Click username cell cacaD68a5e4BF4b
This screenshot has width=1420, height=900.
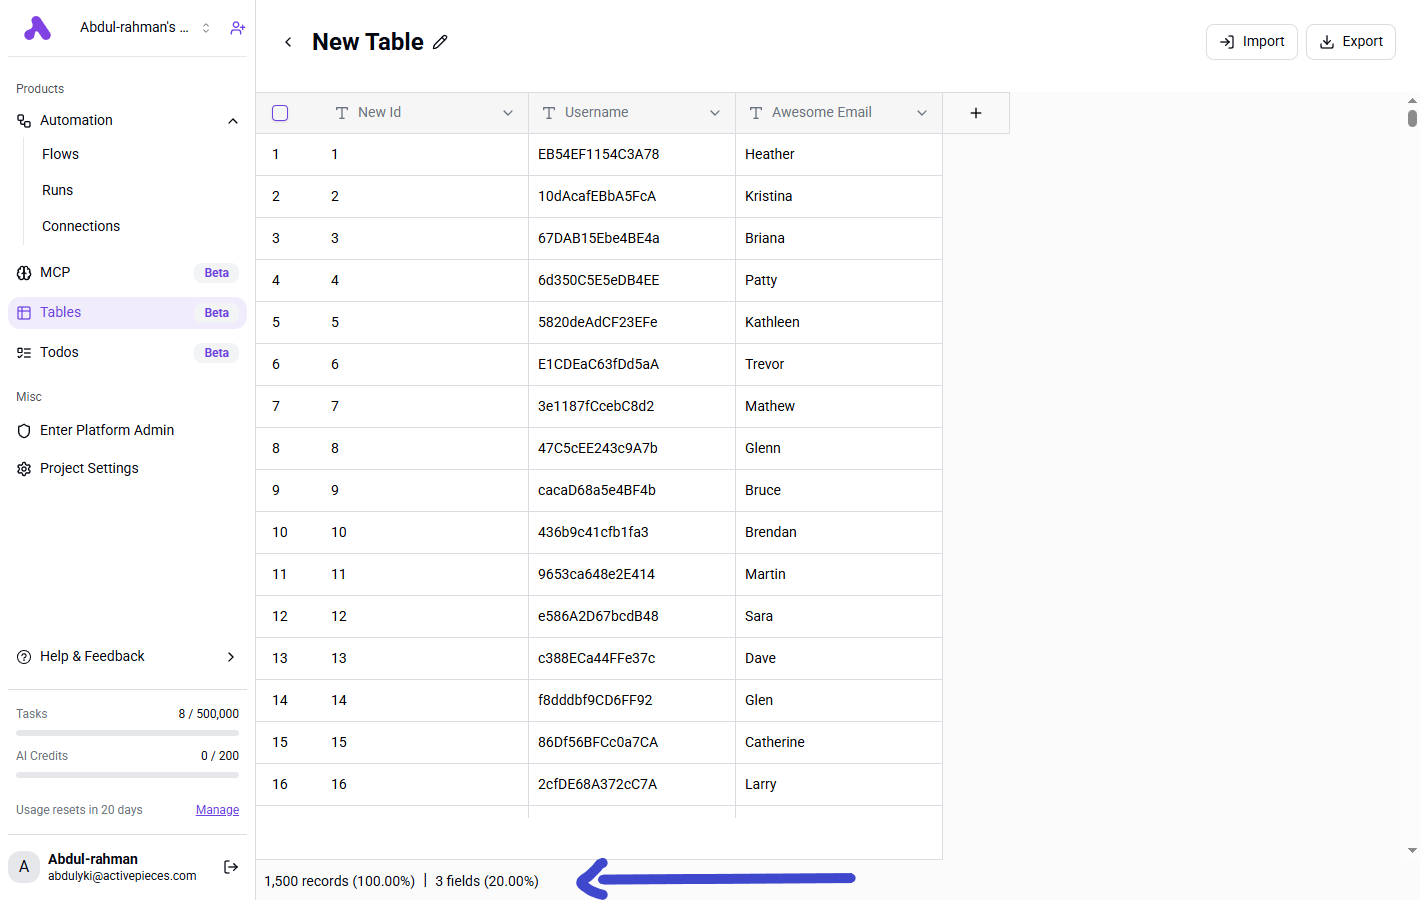pyautogui.click(x=632, y=490)
